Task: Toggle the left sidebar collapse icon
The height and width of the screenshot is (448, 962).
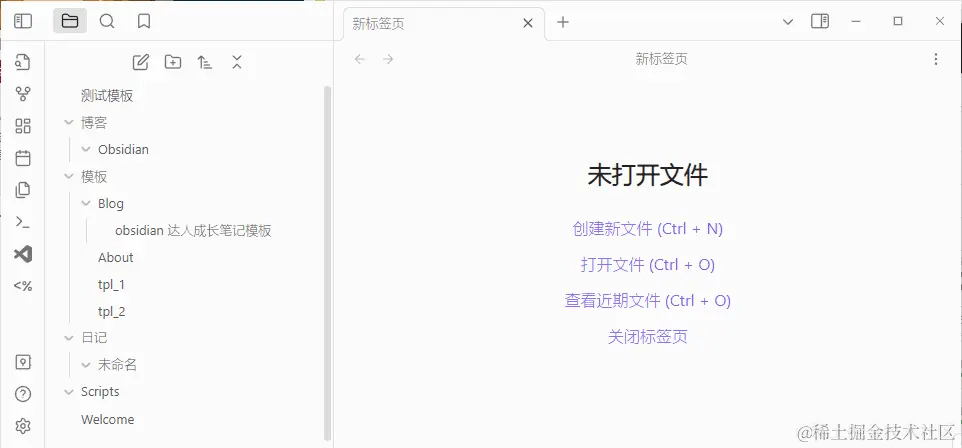Action: (x=23, y=21)
